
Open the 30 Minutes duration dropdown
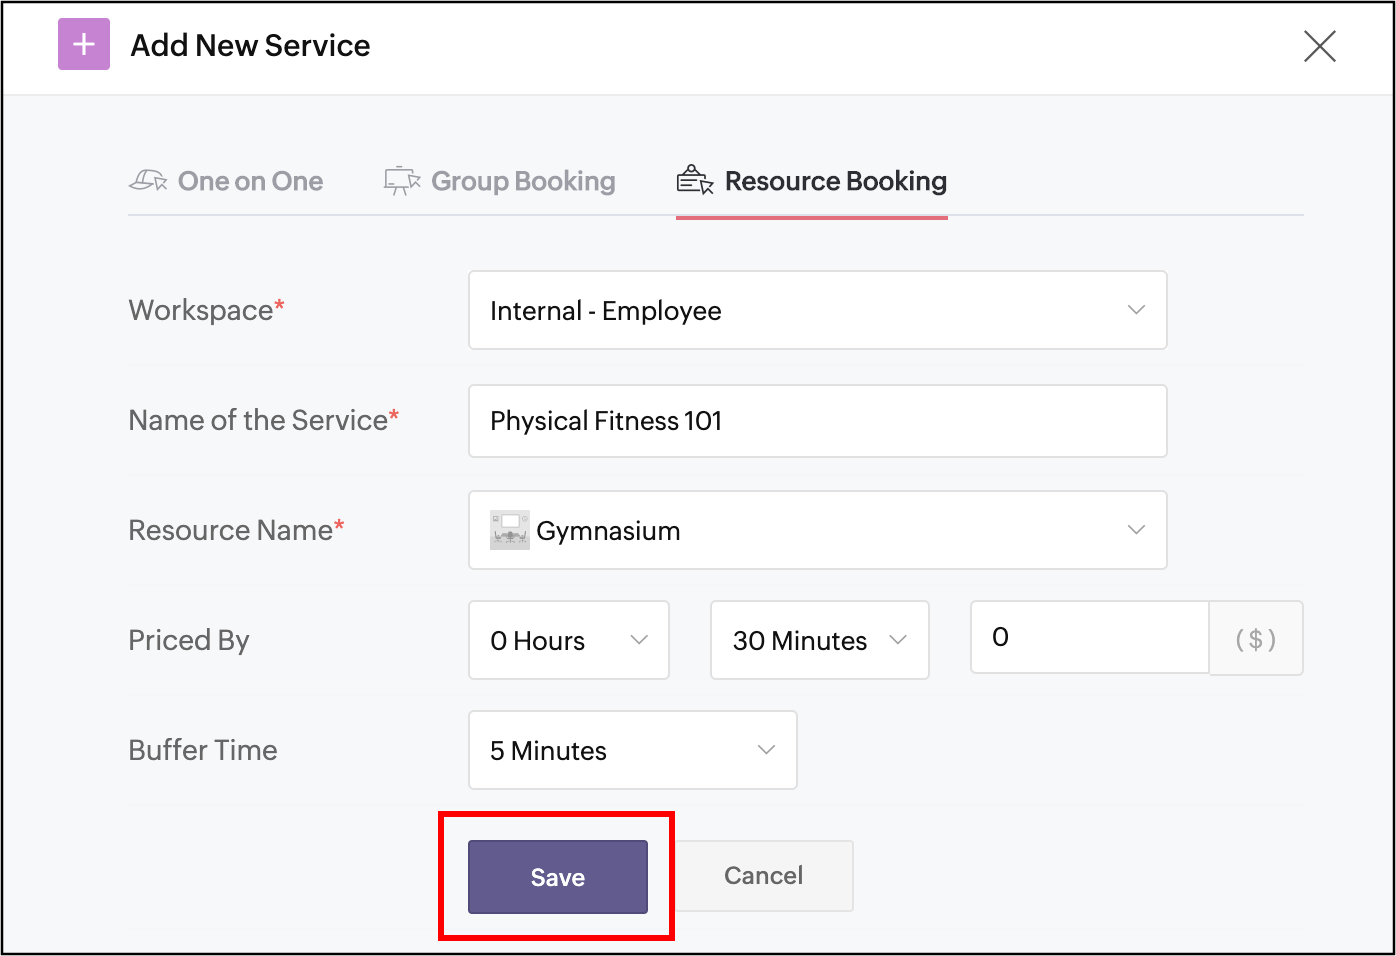click(819, 640)
